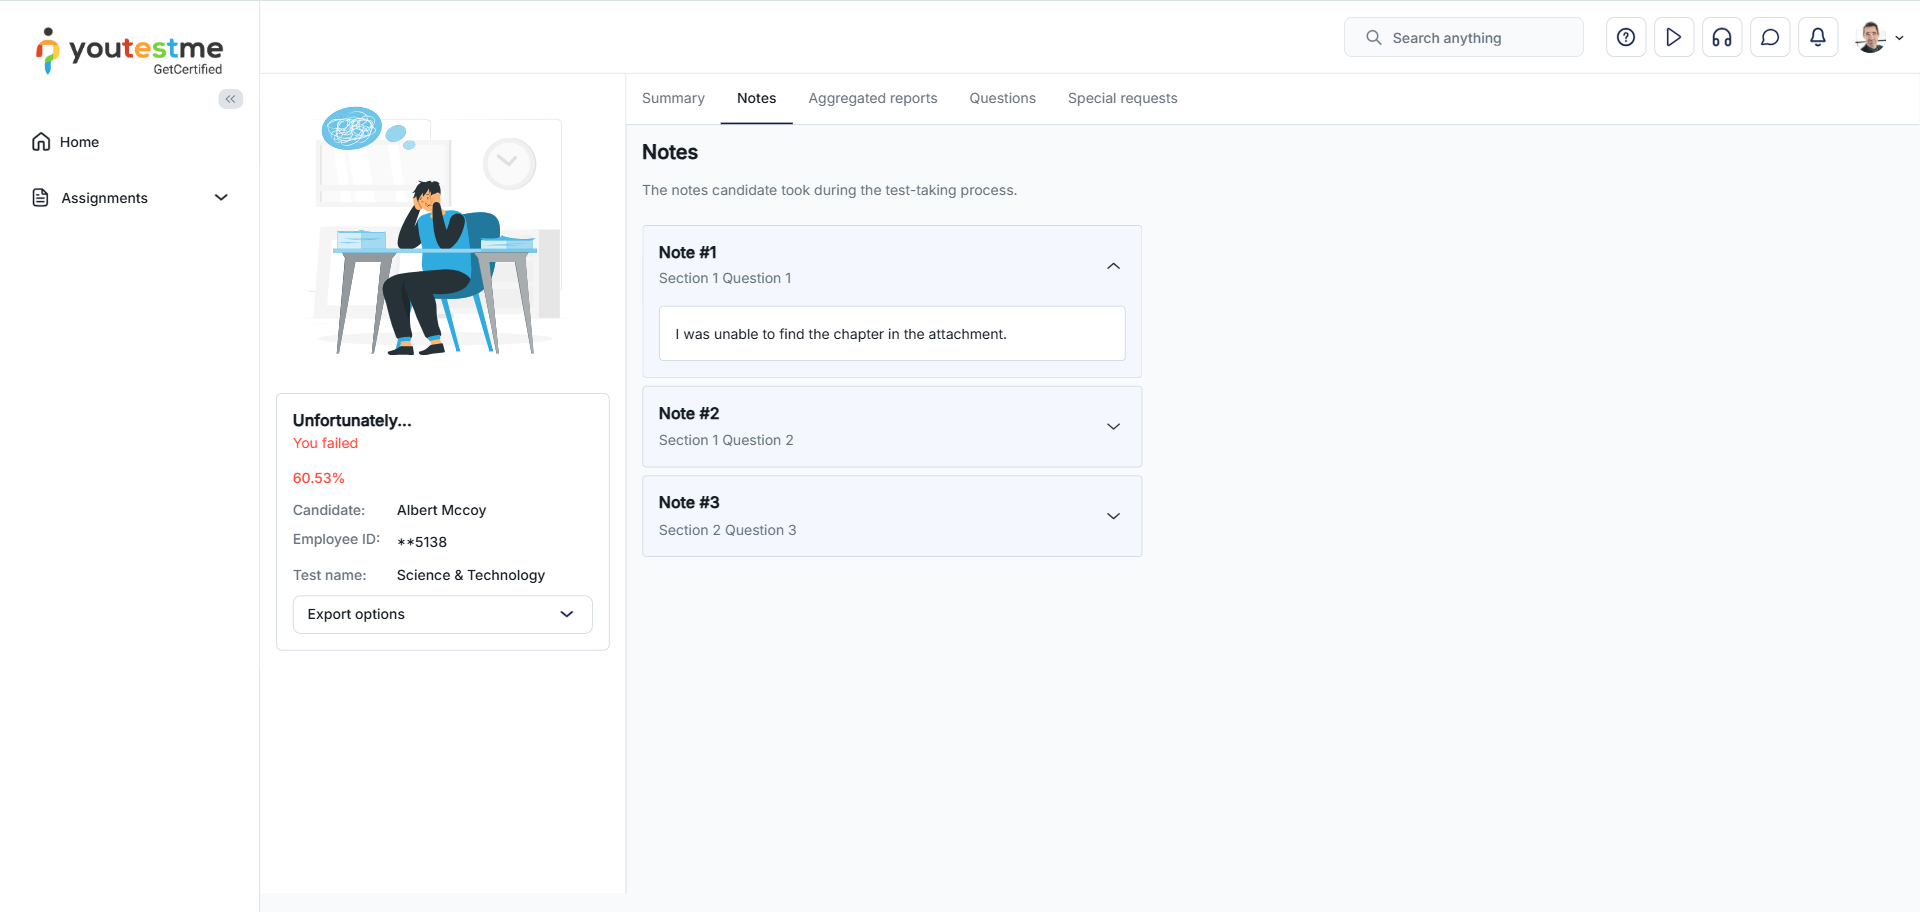Open the Export options dropdown

coord(442,614)
